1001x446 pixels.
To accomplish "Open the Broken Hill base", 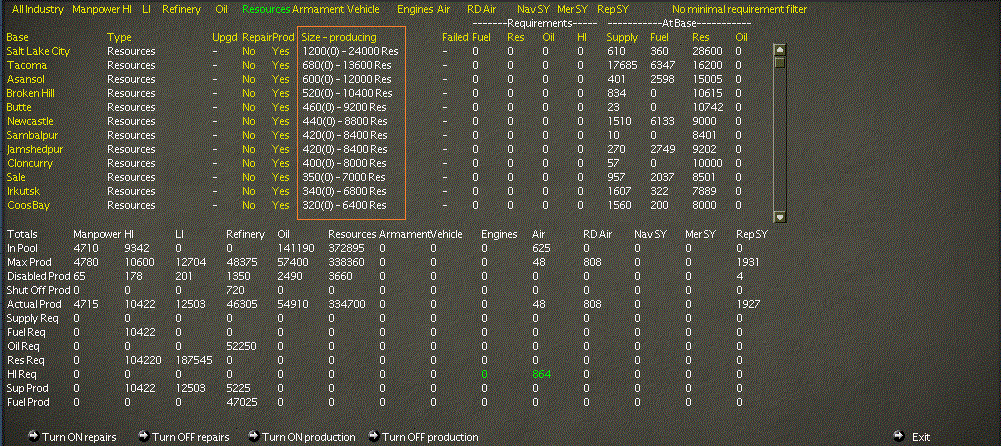I will (32, 93).
